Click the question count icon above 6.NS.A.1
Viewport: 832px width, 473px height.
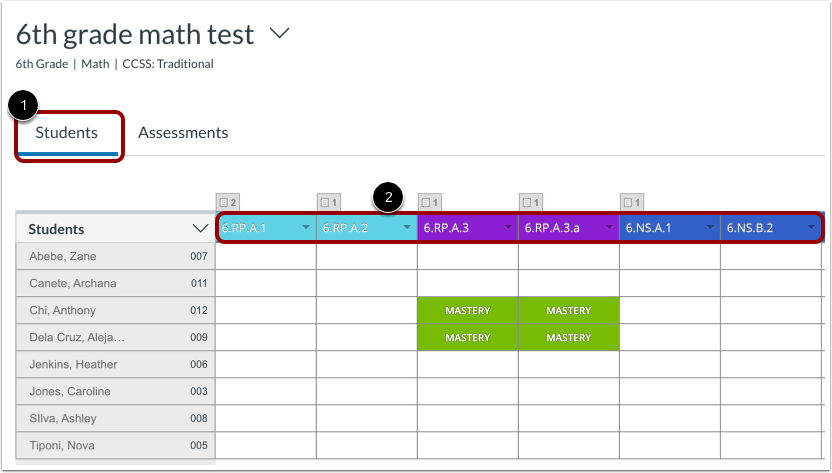pyautogui.click(x=632, y=202)
